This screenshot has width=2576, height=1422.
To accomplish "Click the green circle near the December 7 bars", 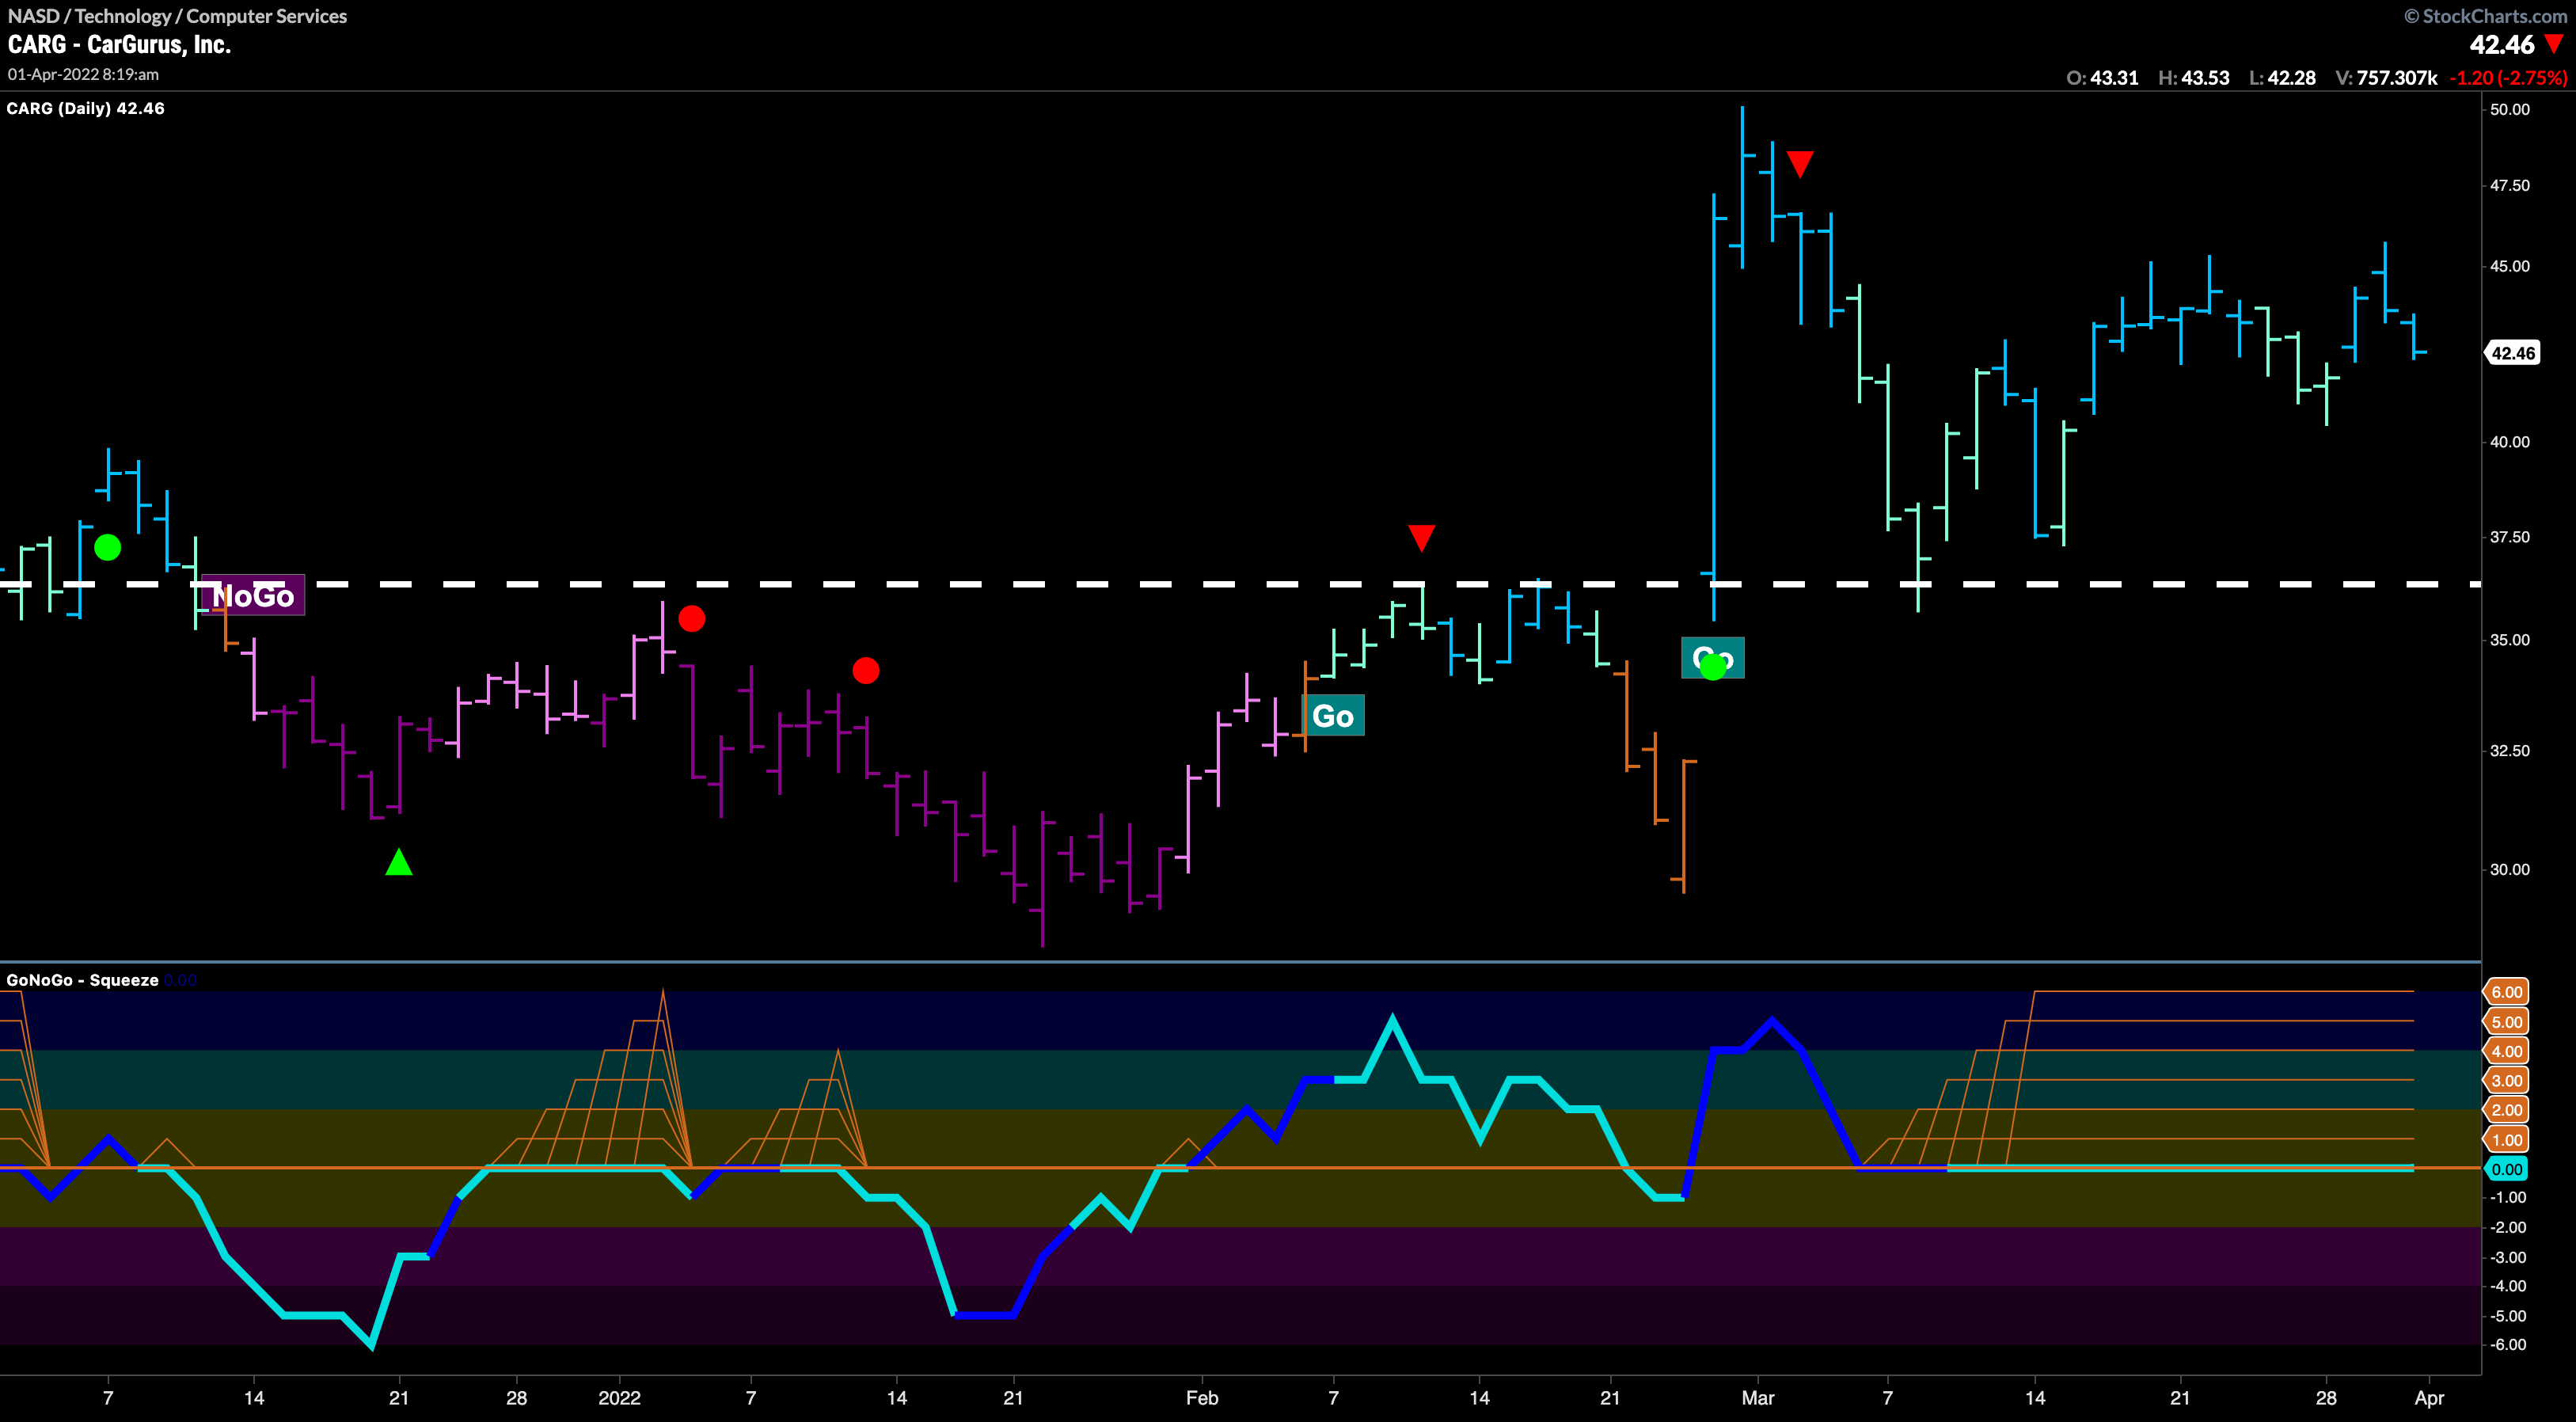I will [x=107, y=547].
